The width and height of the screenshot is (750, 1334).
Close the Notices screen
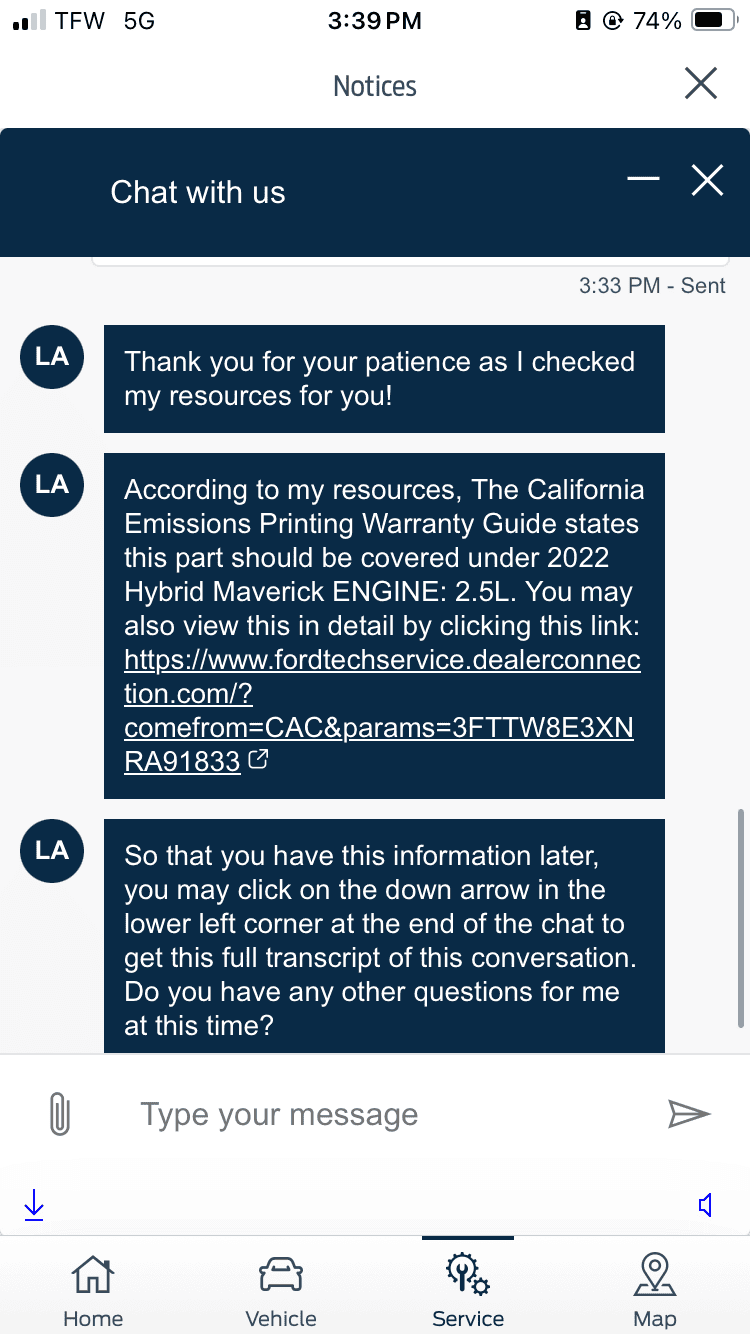pos(701,84)
